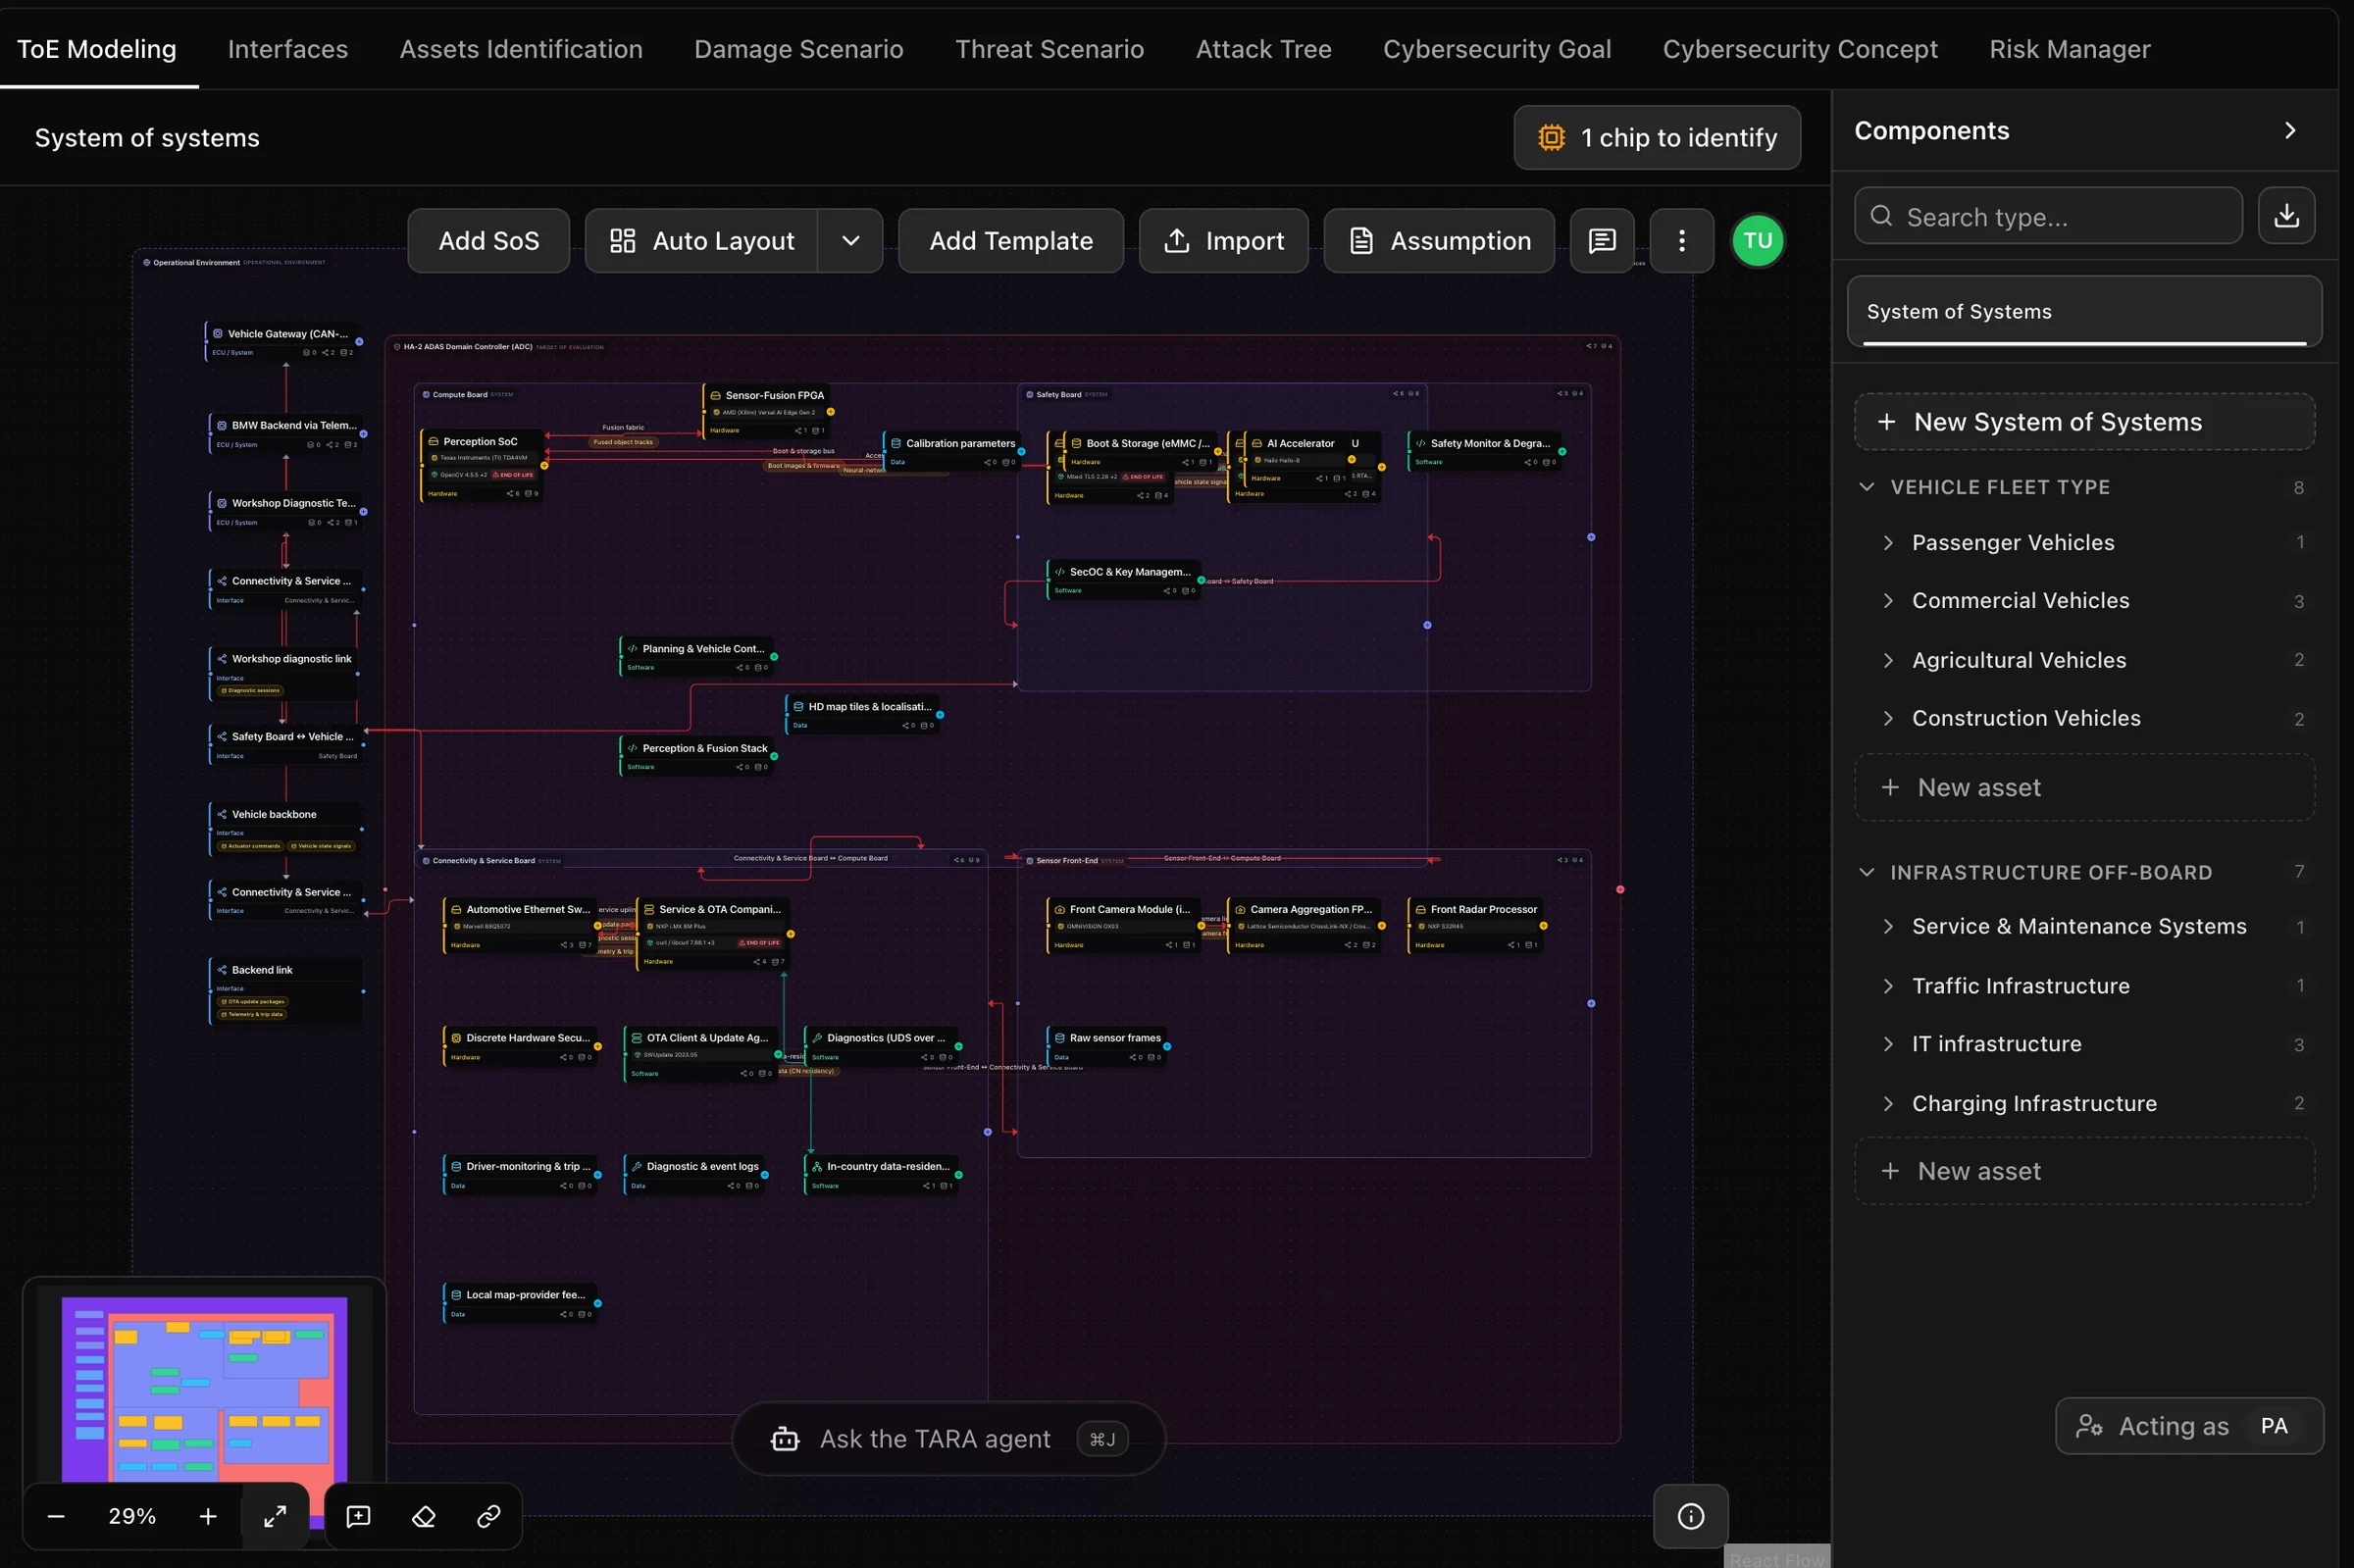
Task: Open the three-dot more options menu
Action: click(1681, 241)
